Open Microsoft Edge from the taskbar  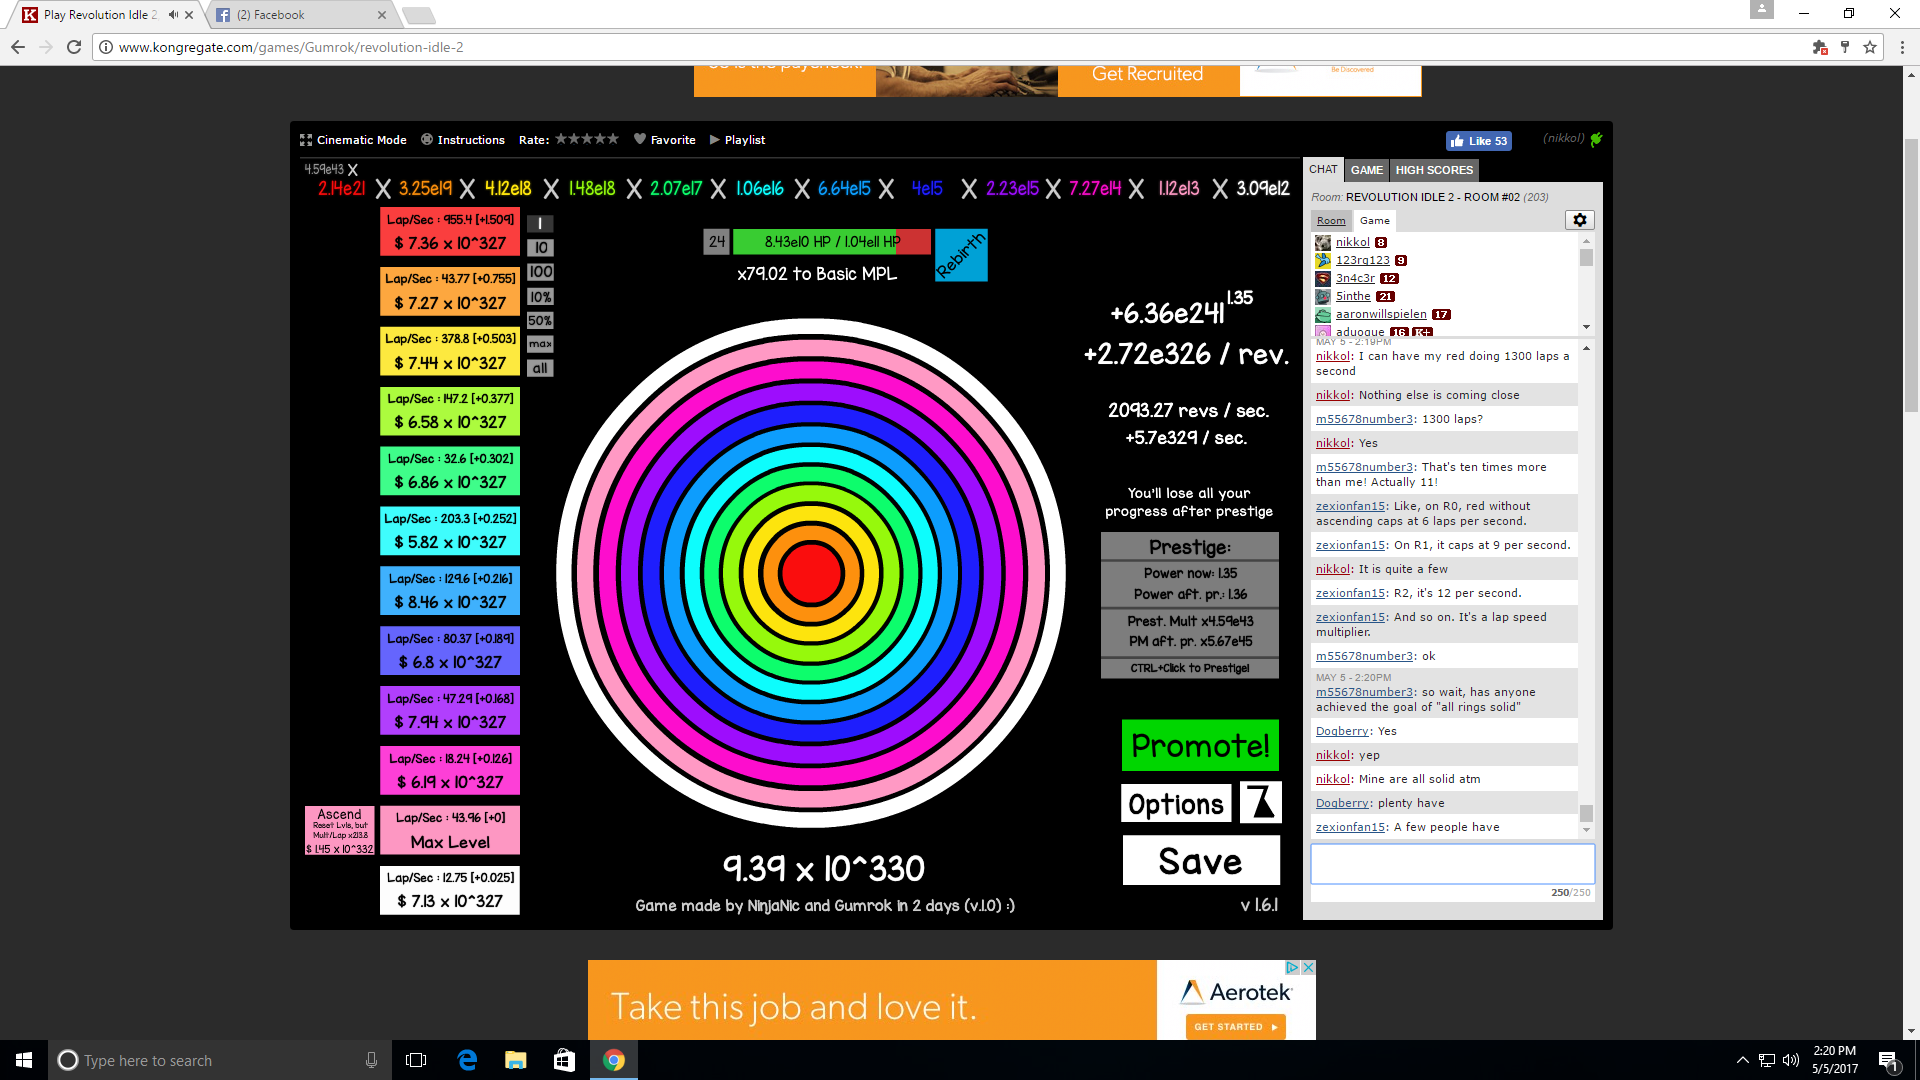[x=467, y=1060]
